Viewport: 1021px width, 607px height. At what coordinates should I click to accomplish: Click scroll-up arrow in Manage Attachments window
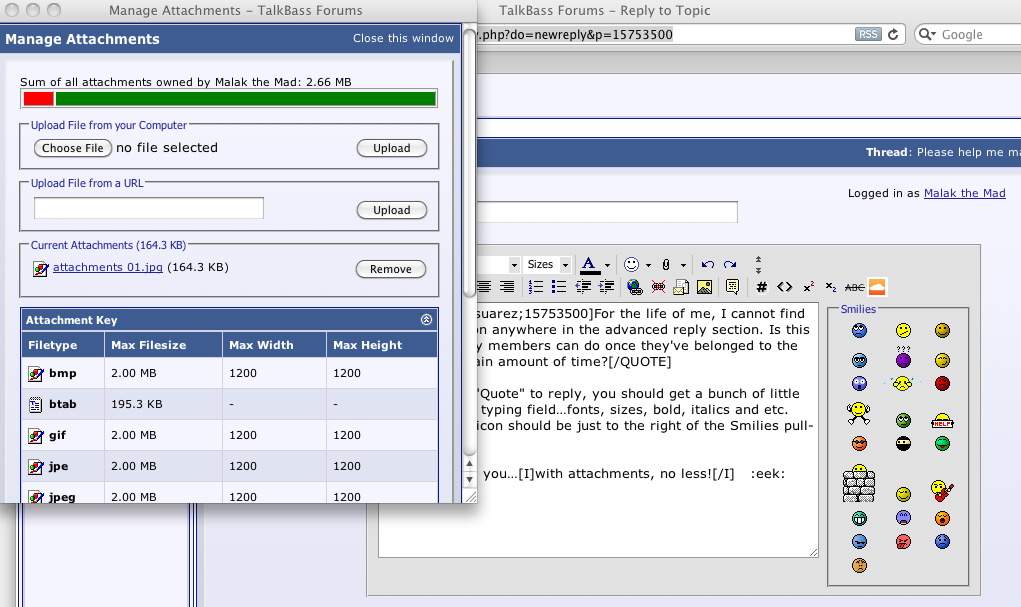pos(469,464)
